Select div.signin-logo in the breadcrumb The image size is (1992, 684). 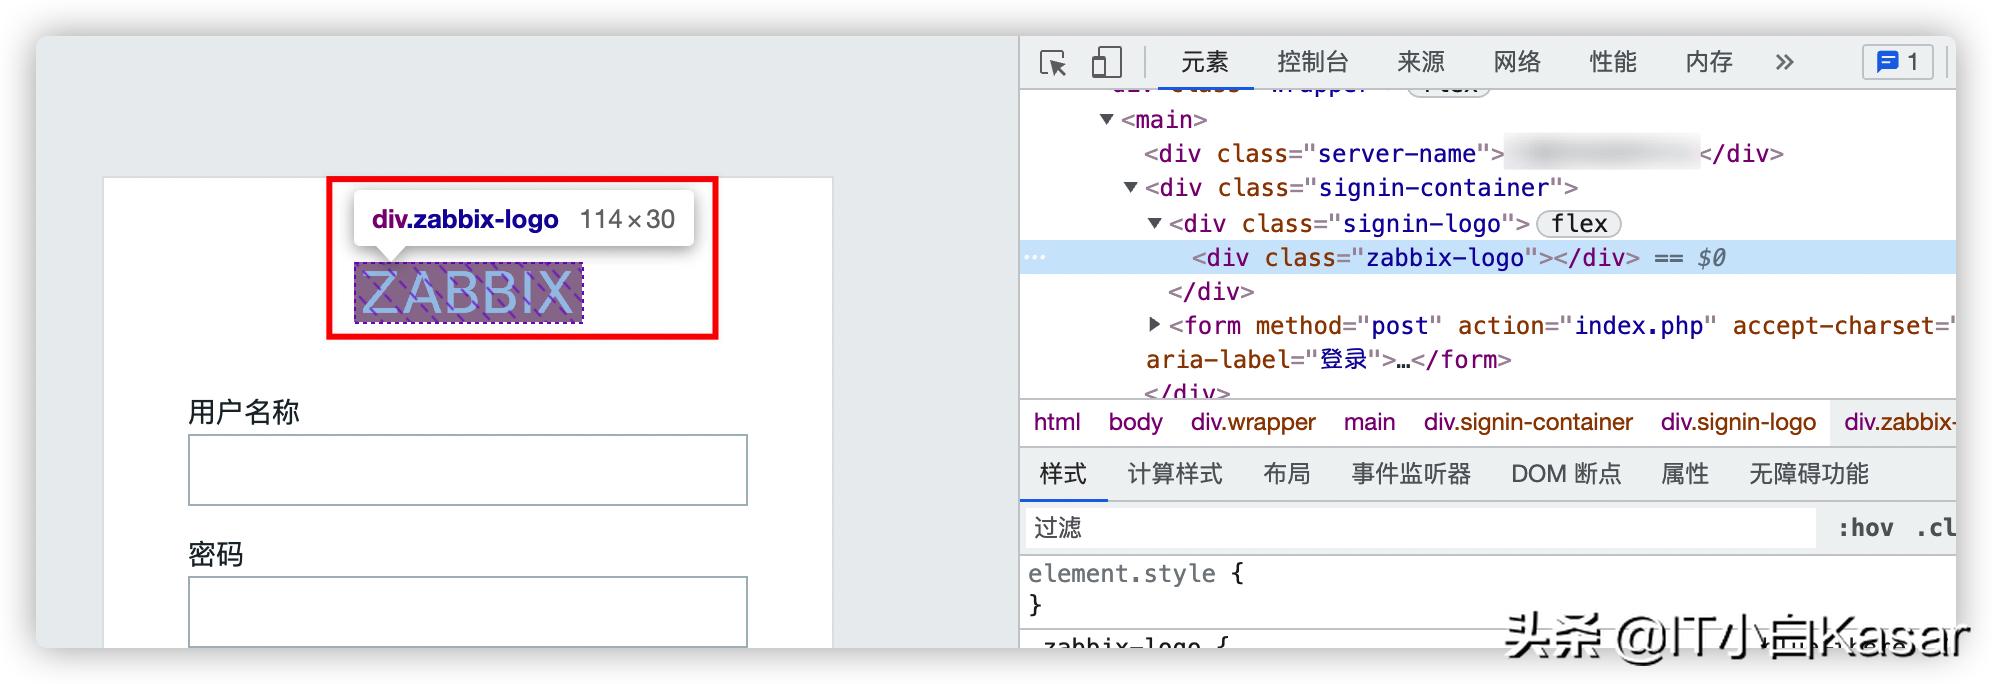click(x=1738, y=422)
